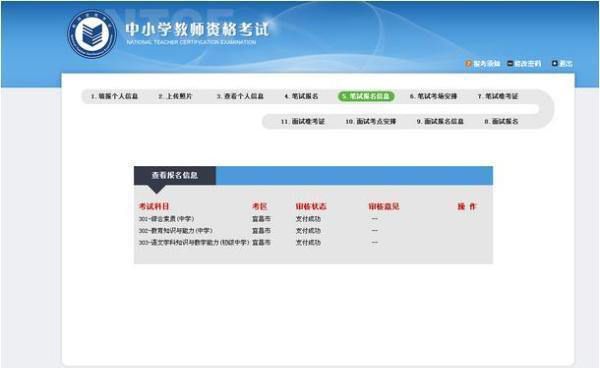Open step 11 面试准考证
The height and width of the screenshot is (368, 600).
(x=303, y=121)
